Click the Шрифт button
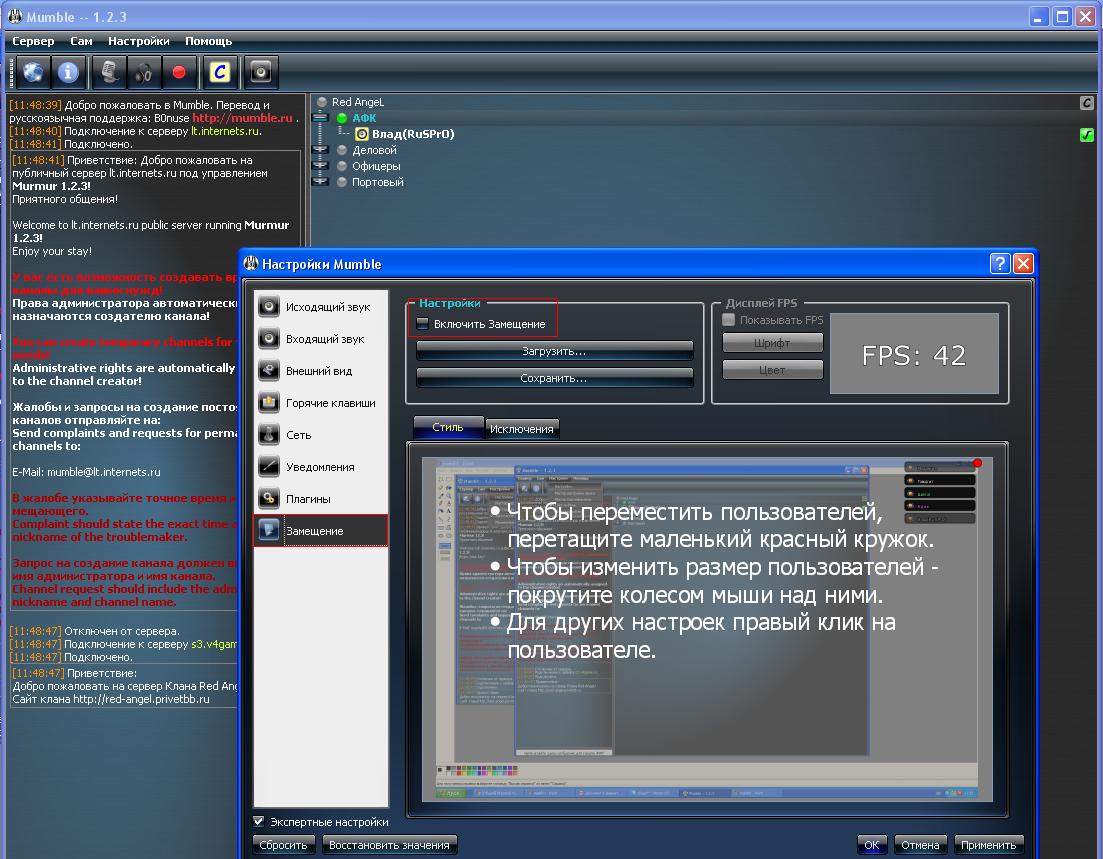Viewport: 1103px width, 859px height. tap(772, 343)
